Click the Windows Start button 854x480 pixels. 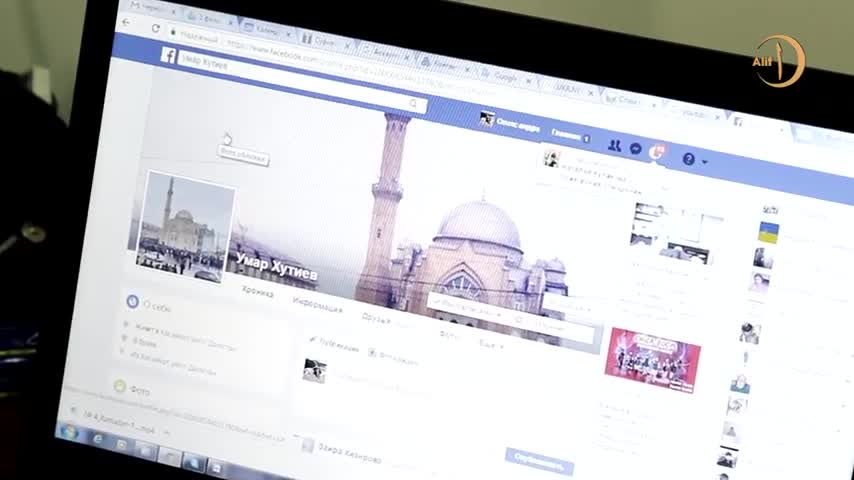point(69,433)
